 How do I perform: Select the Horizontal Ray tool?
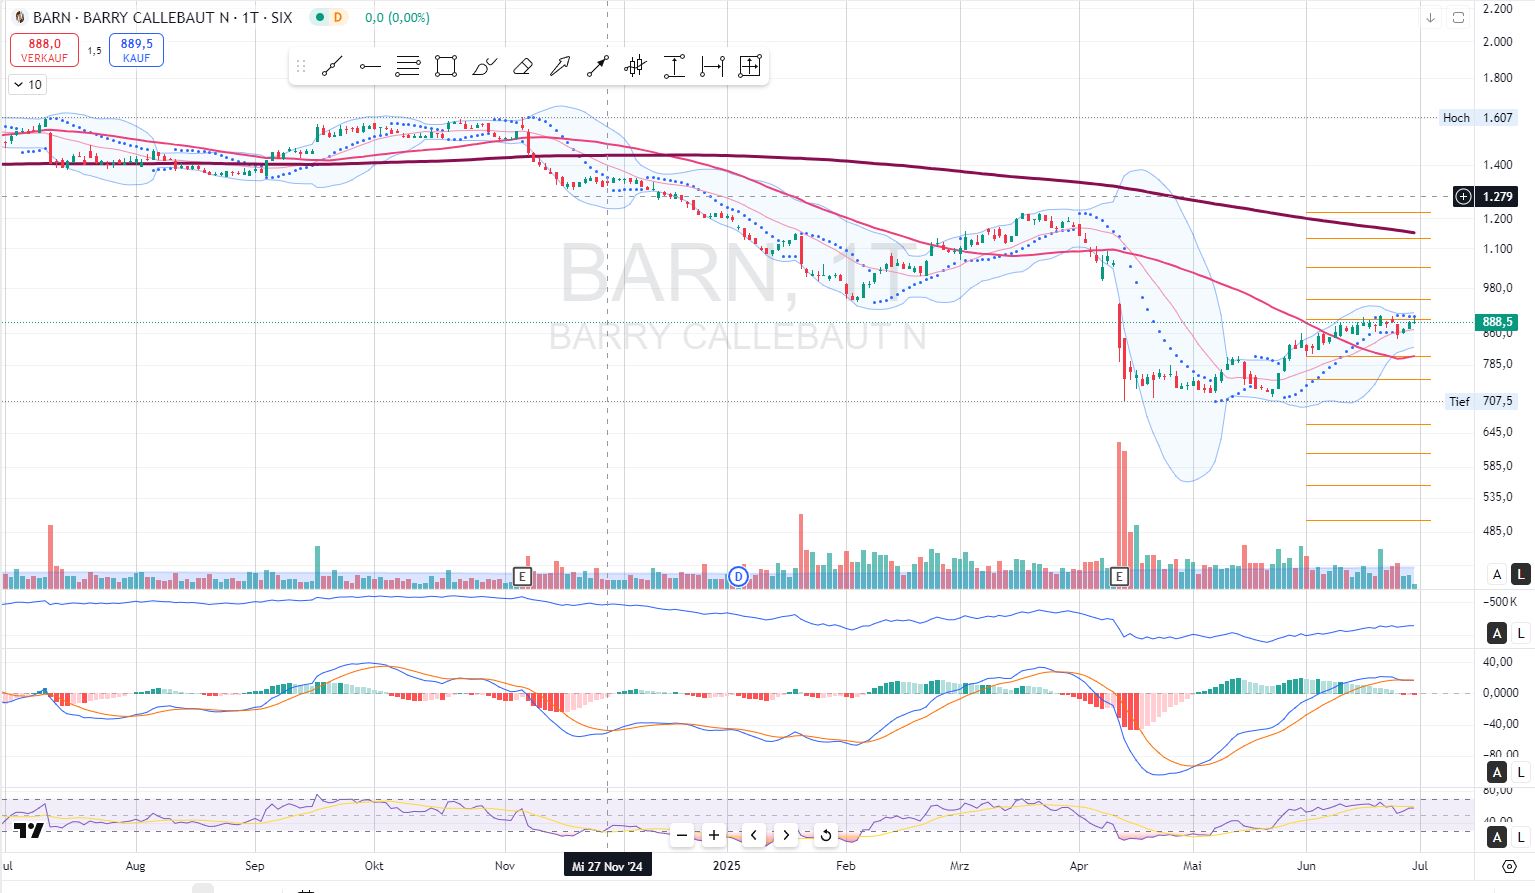(x=370, y=67)
